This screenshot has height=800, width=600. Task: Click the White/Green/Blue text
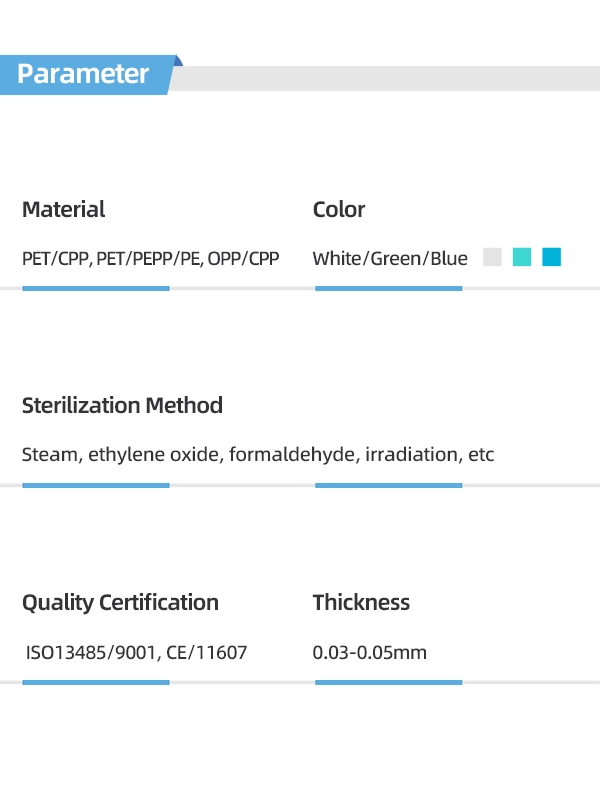pyautogui.click(x=390, y=258)
